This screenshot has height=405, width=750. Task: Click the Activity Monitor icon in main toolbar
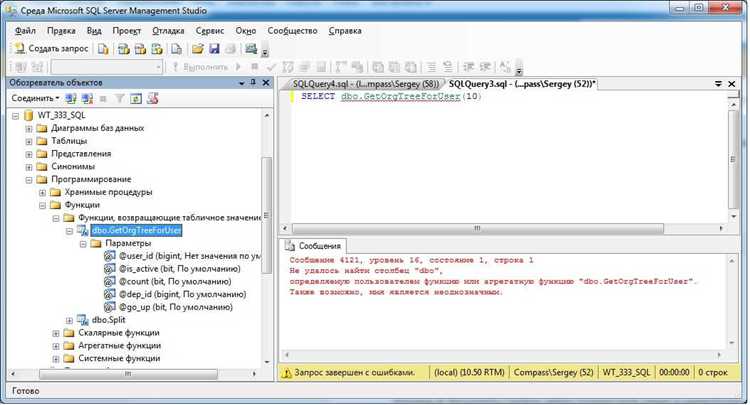point(250,48)
